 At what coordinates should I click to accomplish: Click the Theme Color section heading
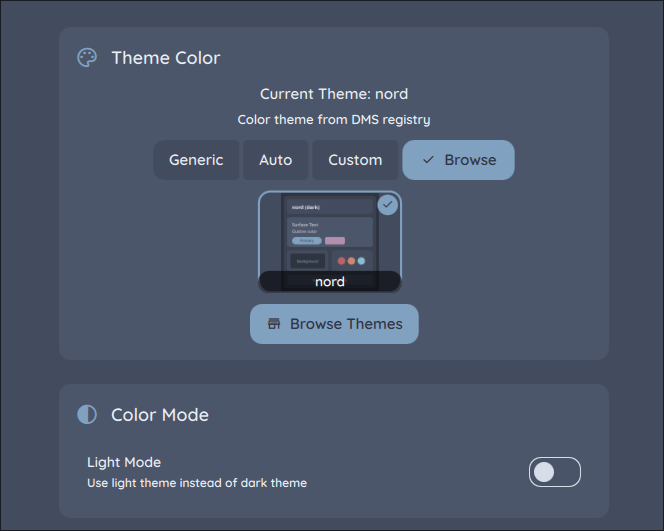[x=166, y=57]
